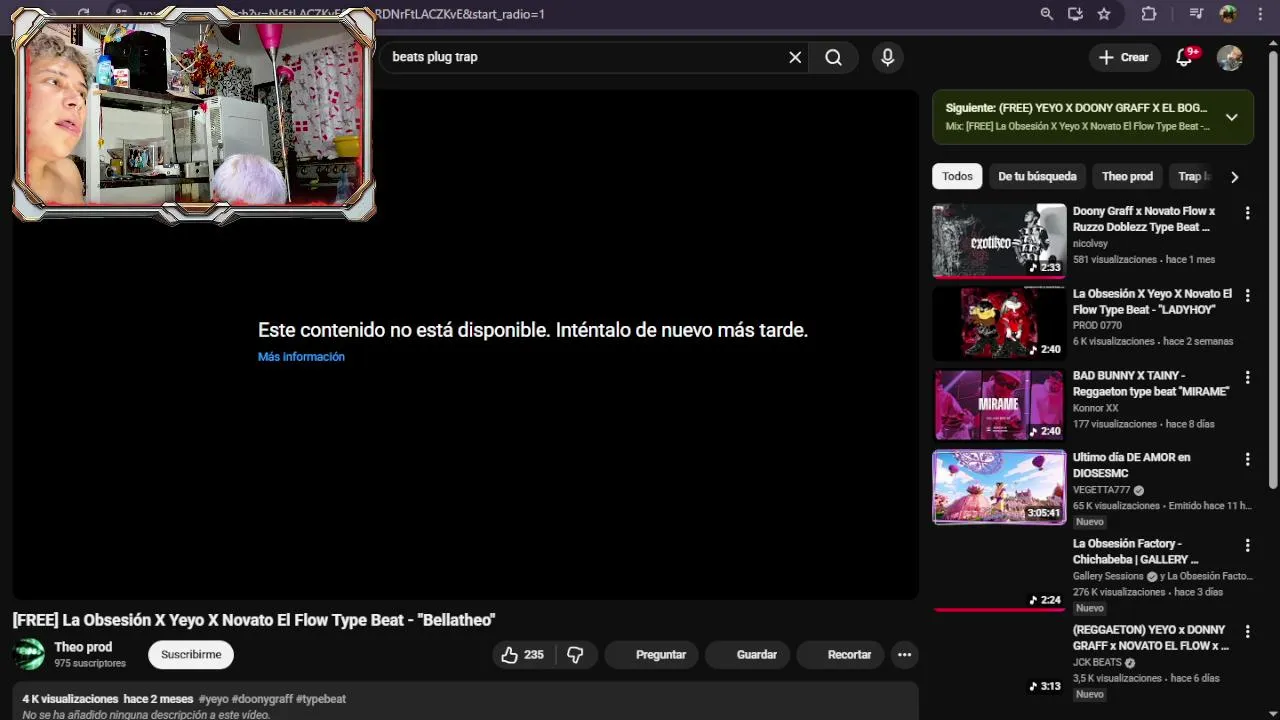Open the Theo prod channel name

point(83,647)
